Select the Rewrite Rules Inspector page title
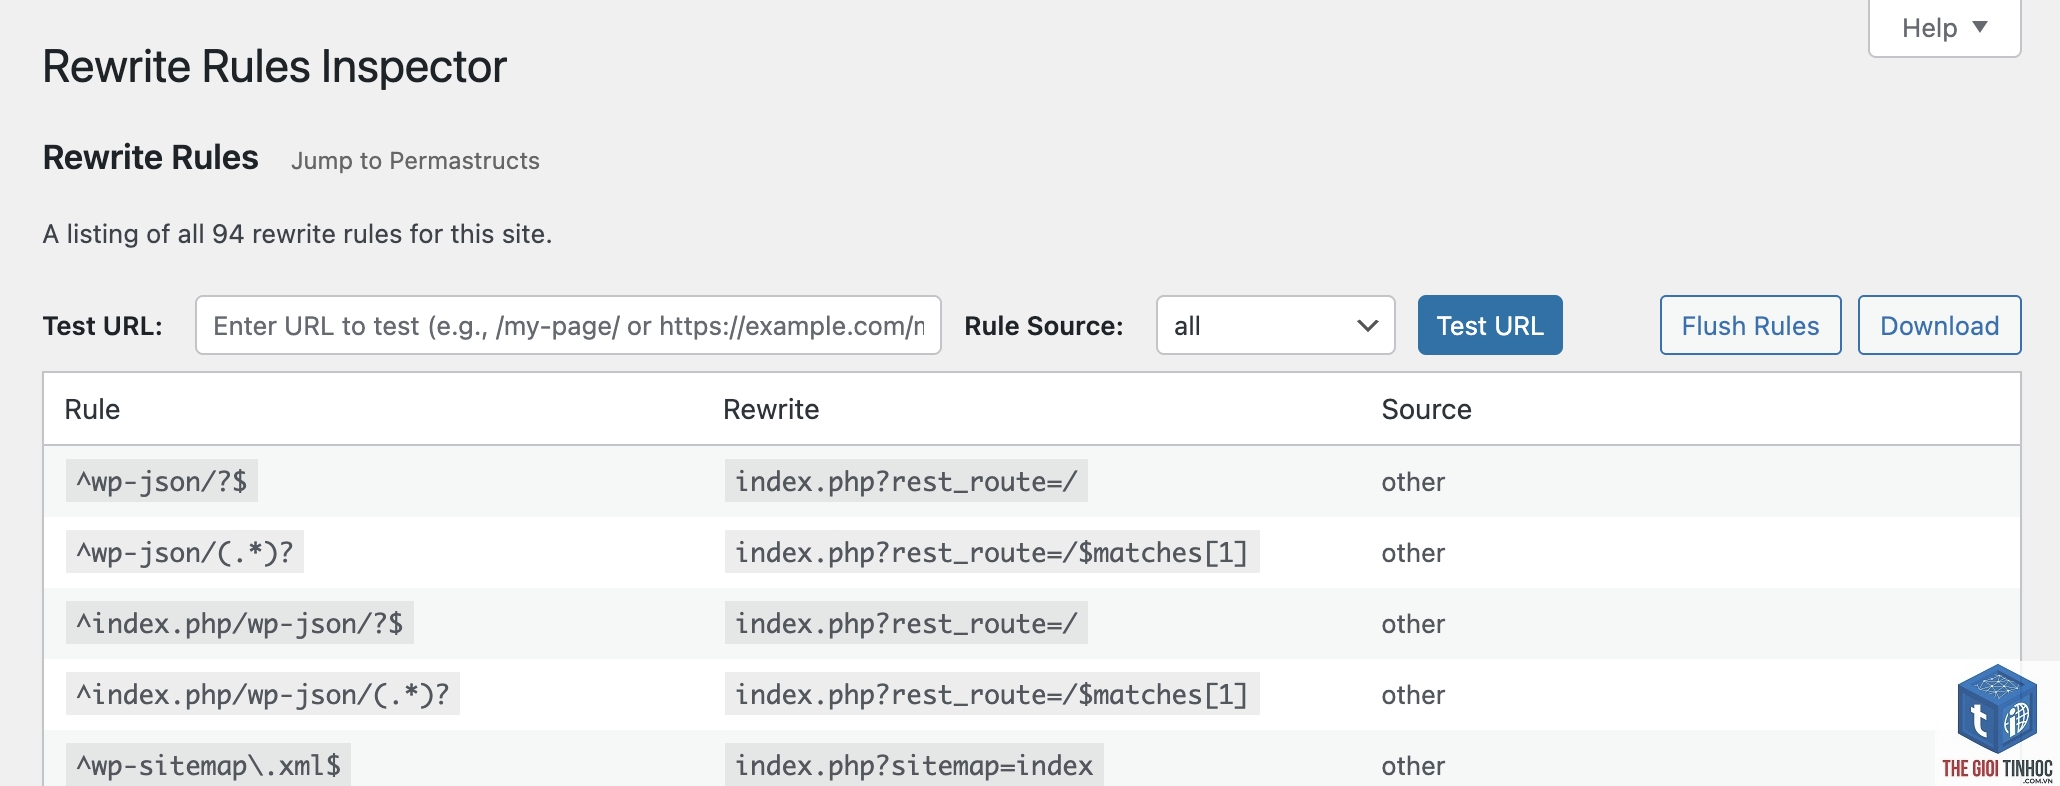This screenshot has width=2060, height=786. pos(275,67)
